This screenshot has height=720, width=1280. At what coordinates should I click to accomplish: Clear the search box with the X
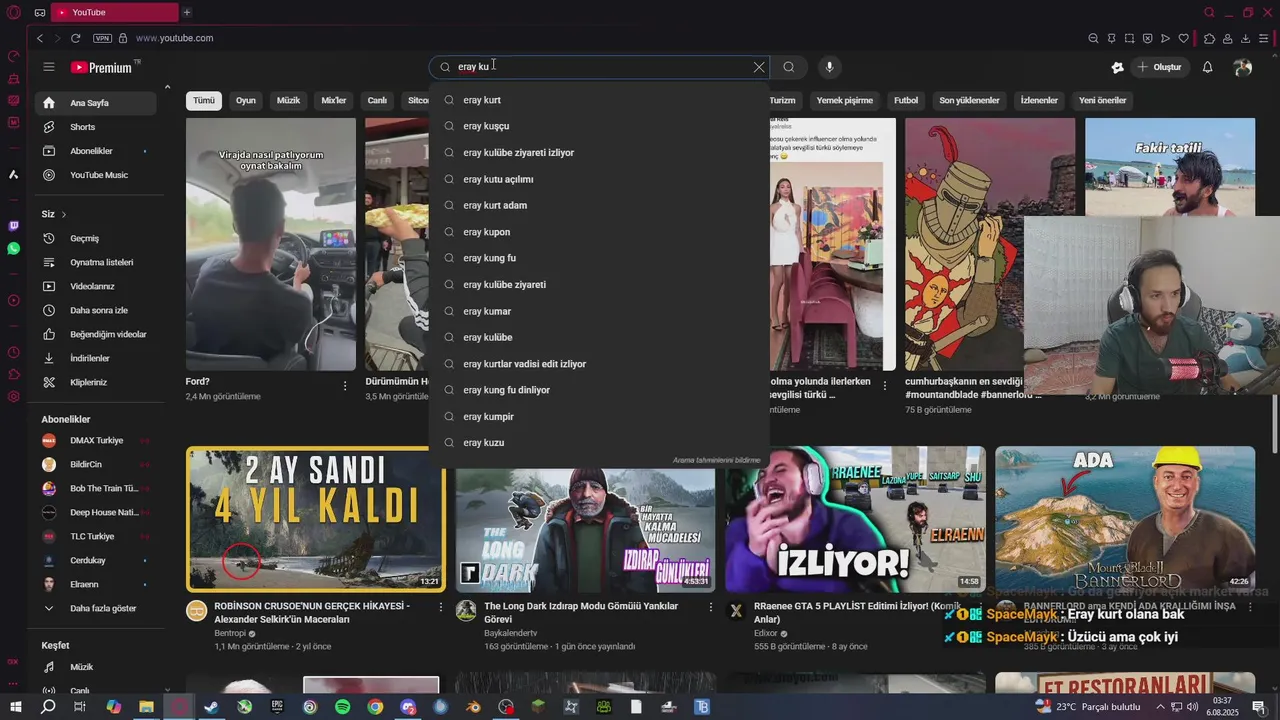click(x=759, y=67)
